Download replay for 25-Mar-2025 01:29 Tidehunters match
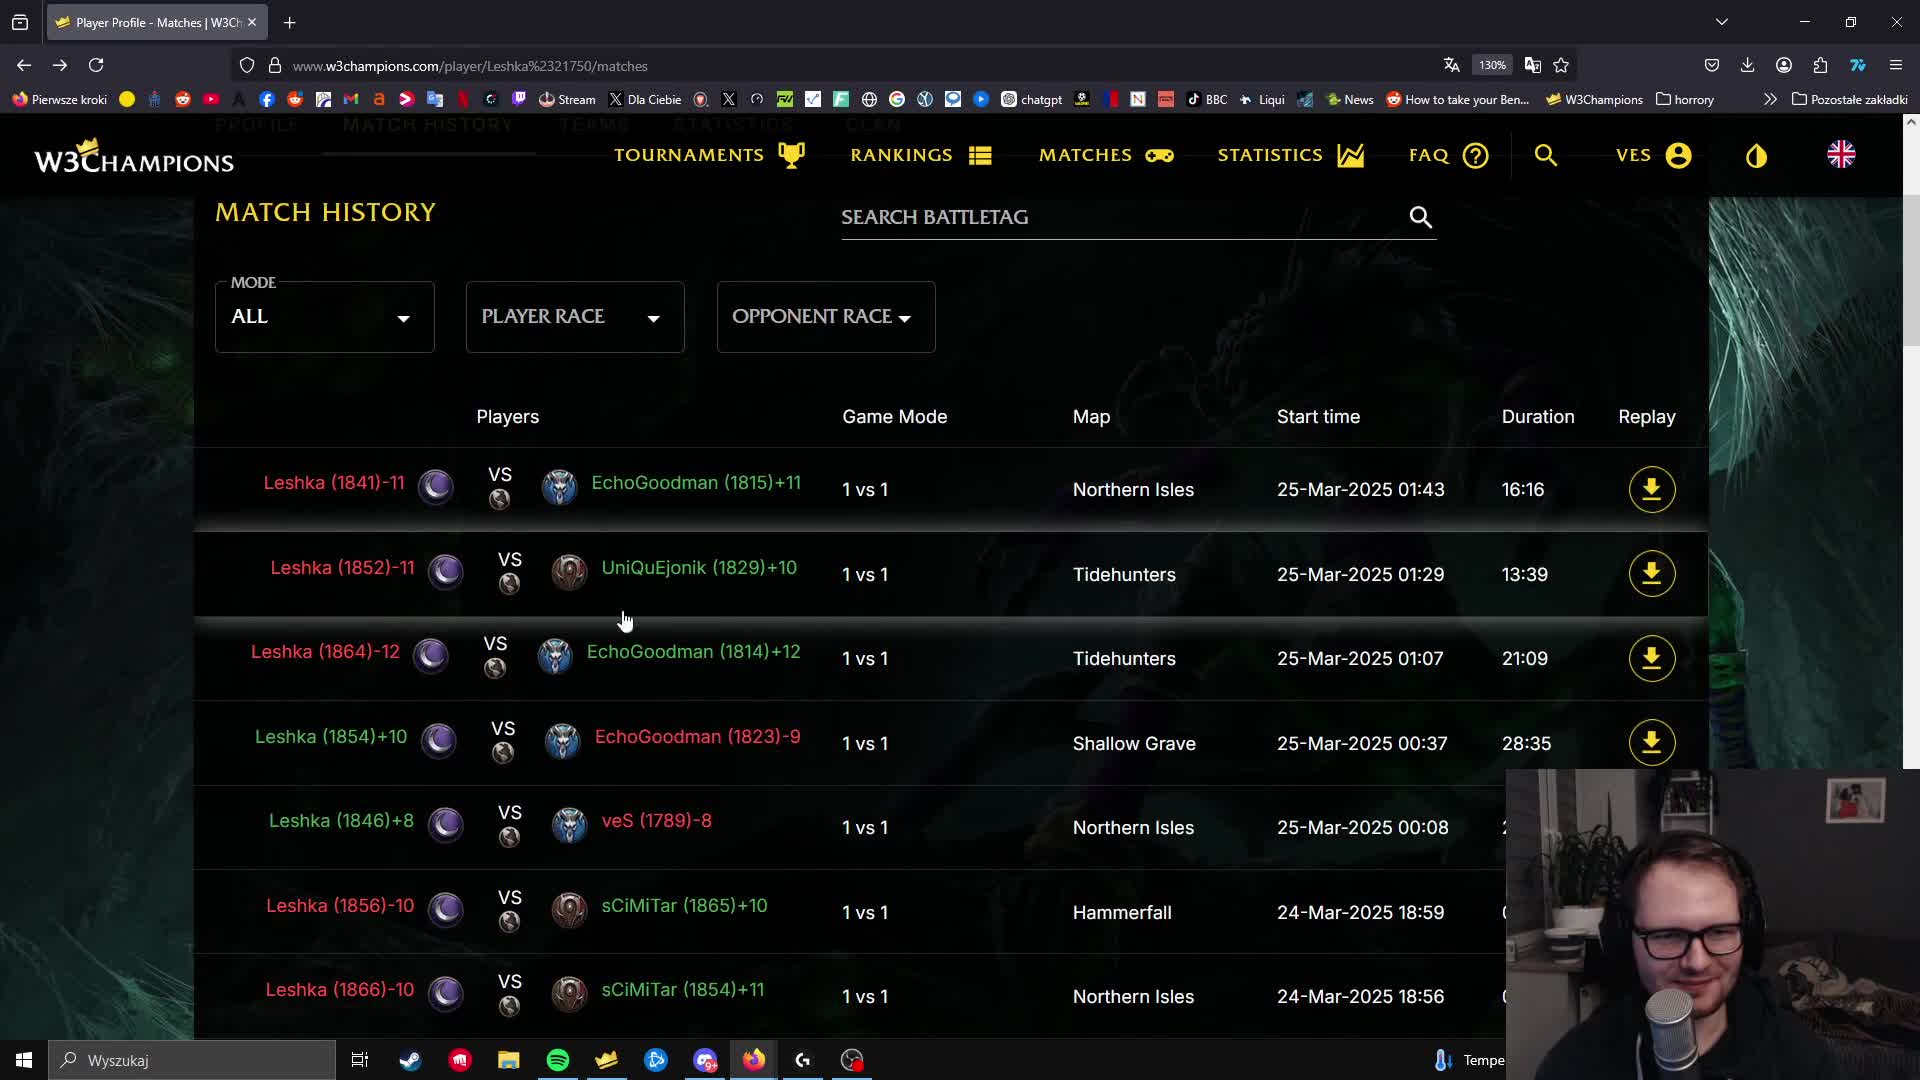The width and height of the screenshot is (1920, 1080). [x=1651, y=574]
